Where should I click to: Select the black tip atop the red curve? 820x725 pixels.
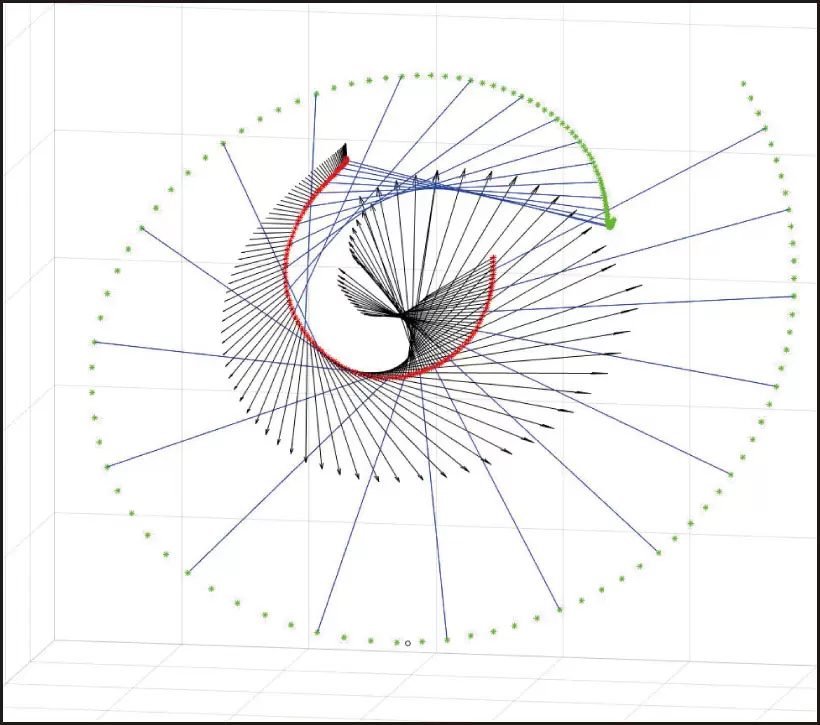(x=344, y=150)
